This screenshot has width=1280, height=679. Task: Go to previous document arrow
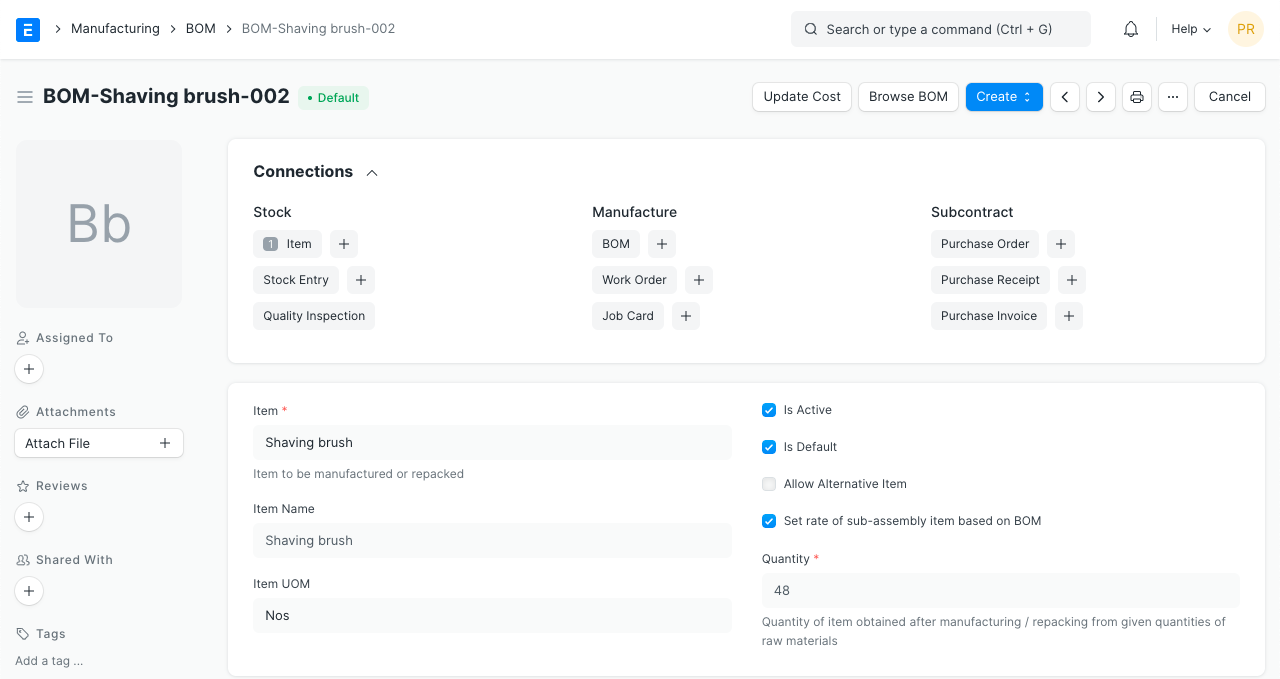[x=1065, y=97]
